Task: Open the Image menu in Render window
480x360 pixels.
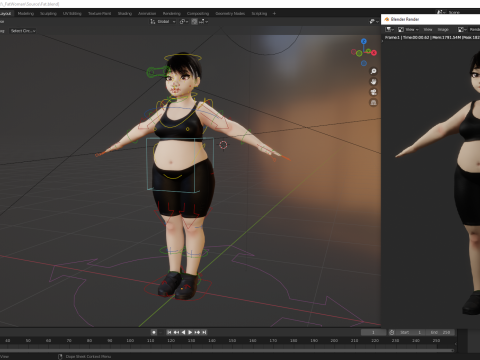Action: point(443,30)
